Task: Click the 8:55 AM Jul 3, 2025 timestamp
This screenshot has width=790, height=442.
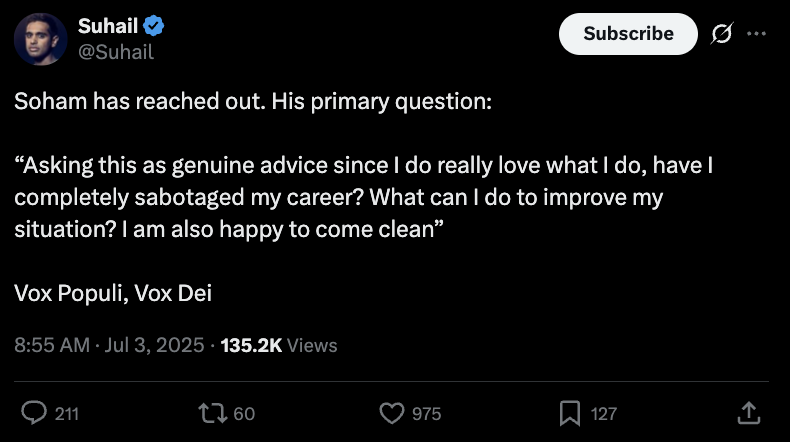Action: [x=109, y=345]
